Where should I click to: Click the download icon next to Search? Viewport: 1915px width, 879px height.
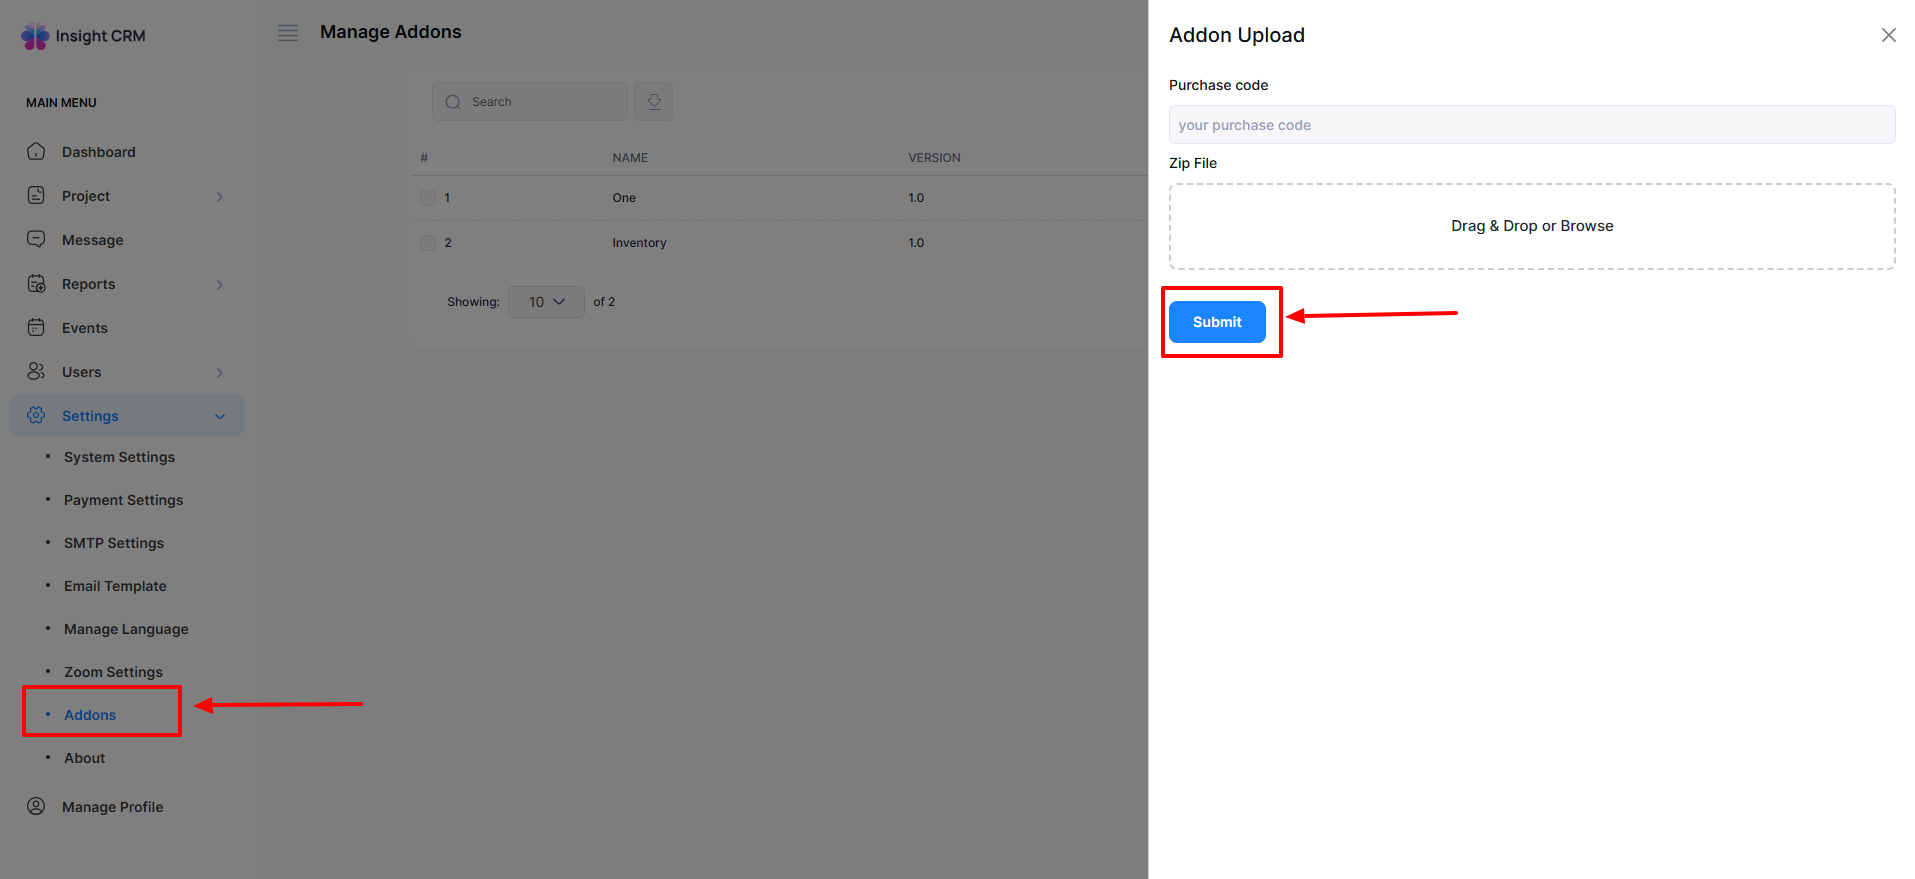coord(653,102)
